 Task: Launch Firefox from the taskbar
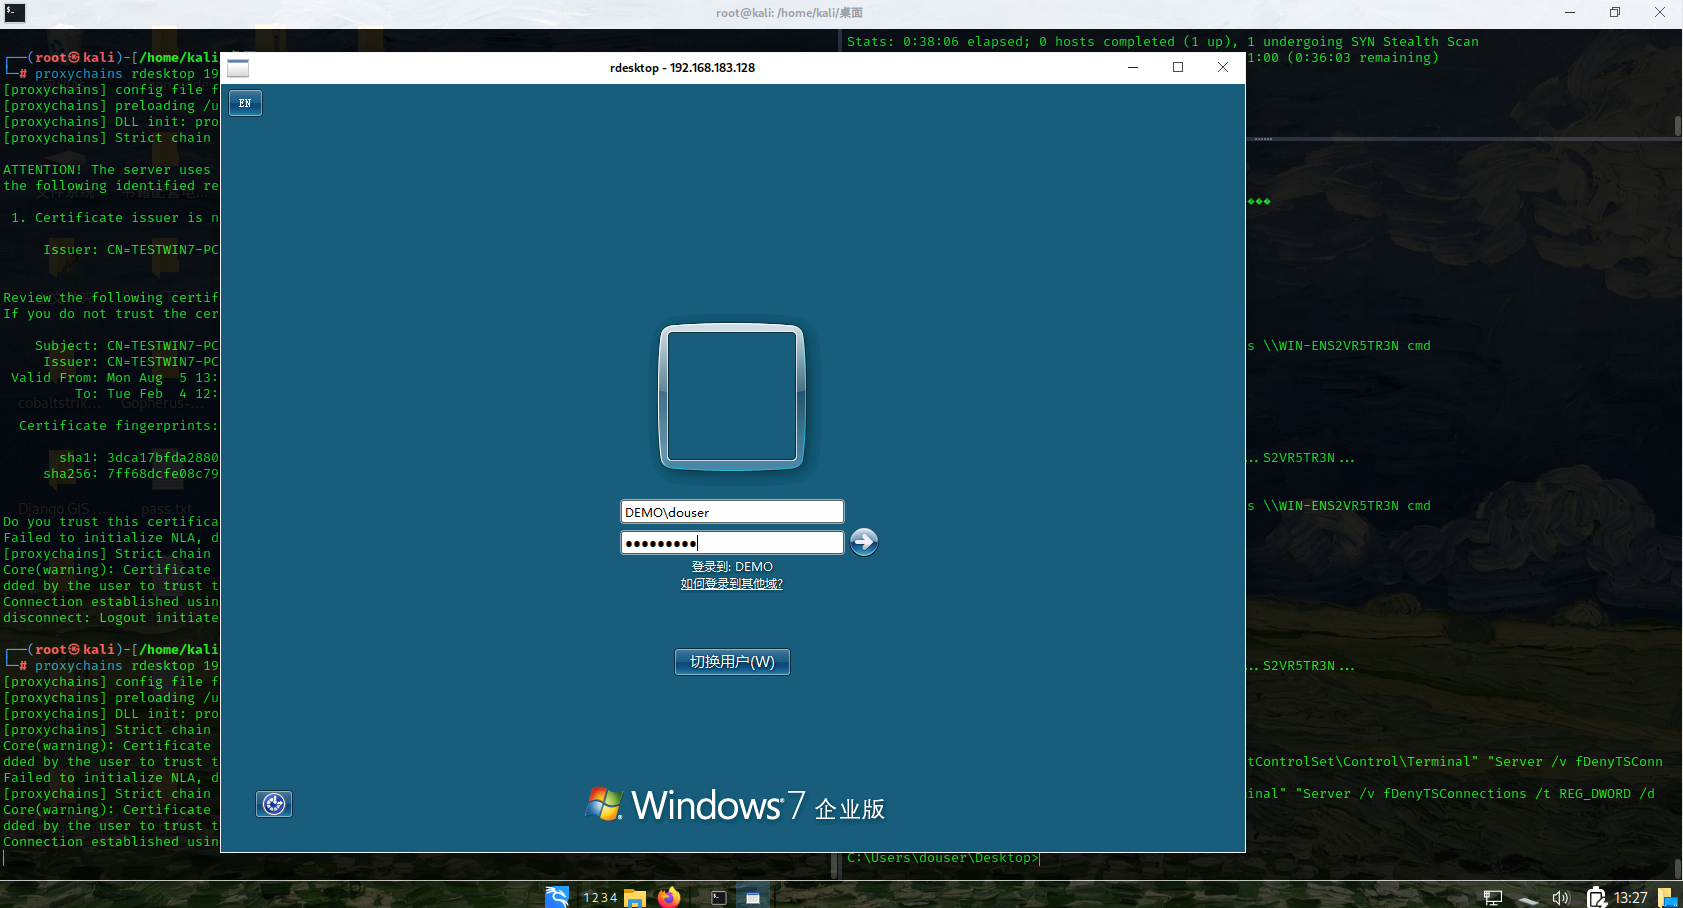point(669,897)
